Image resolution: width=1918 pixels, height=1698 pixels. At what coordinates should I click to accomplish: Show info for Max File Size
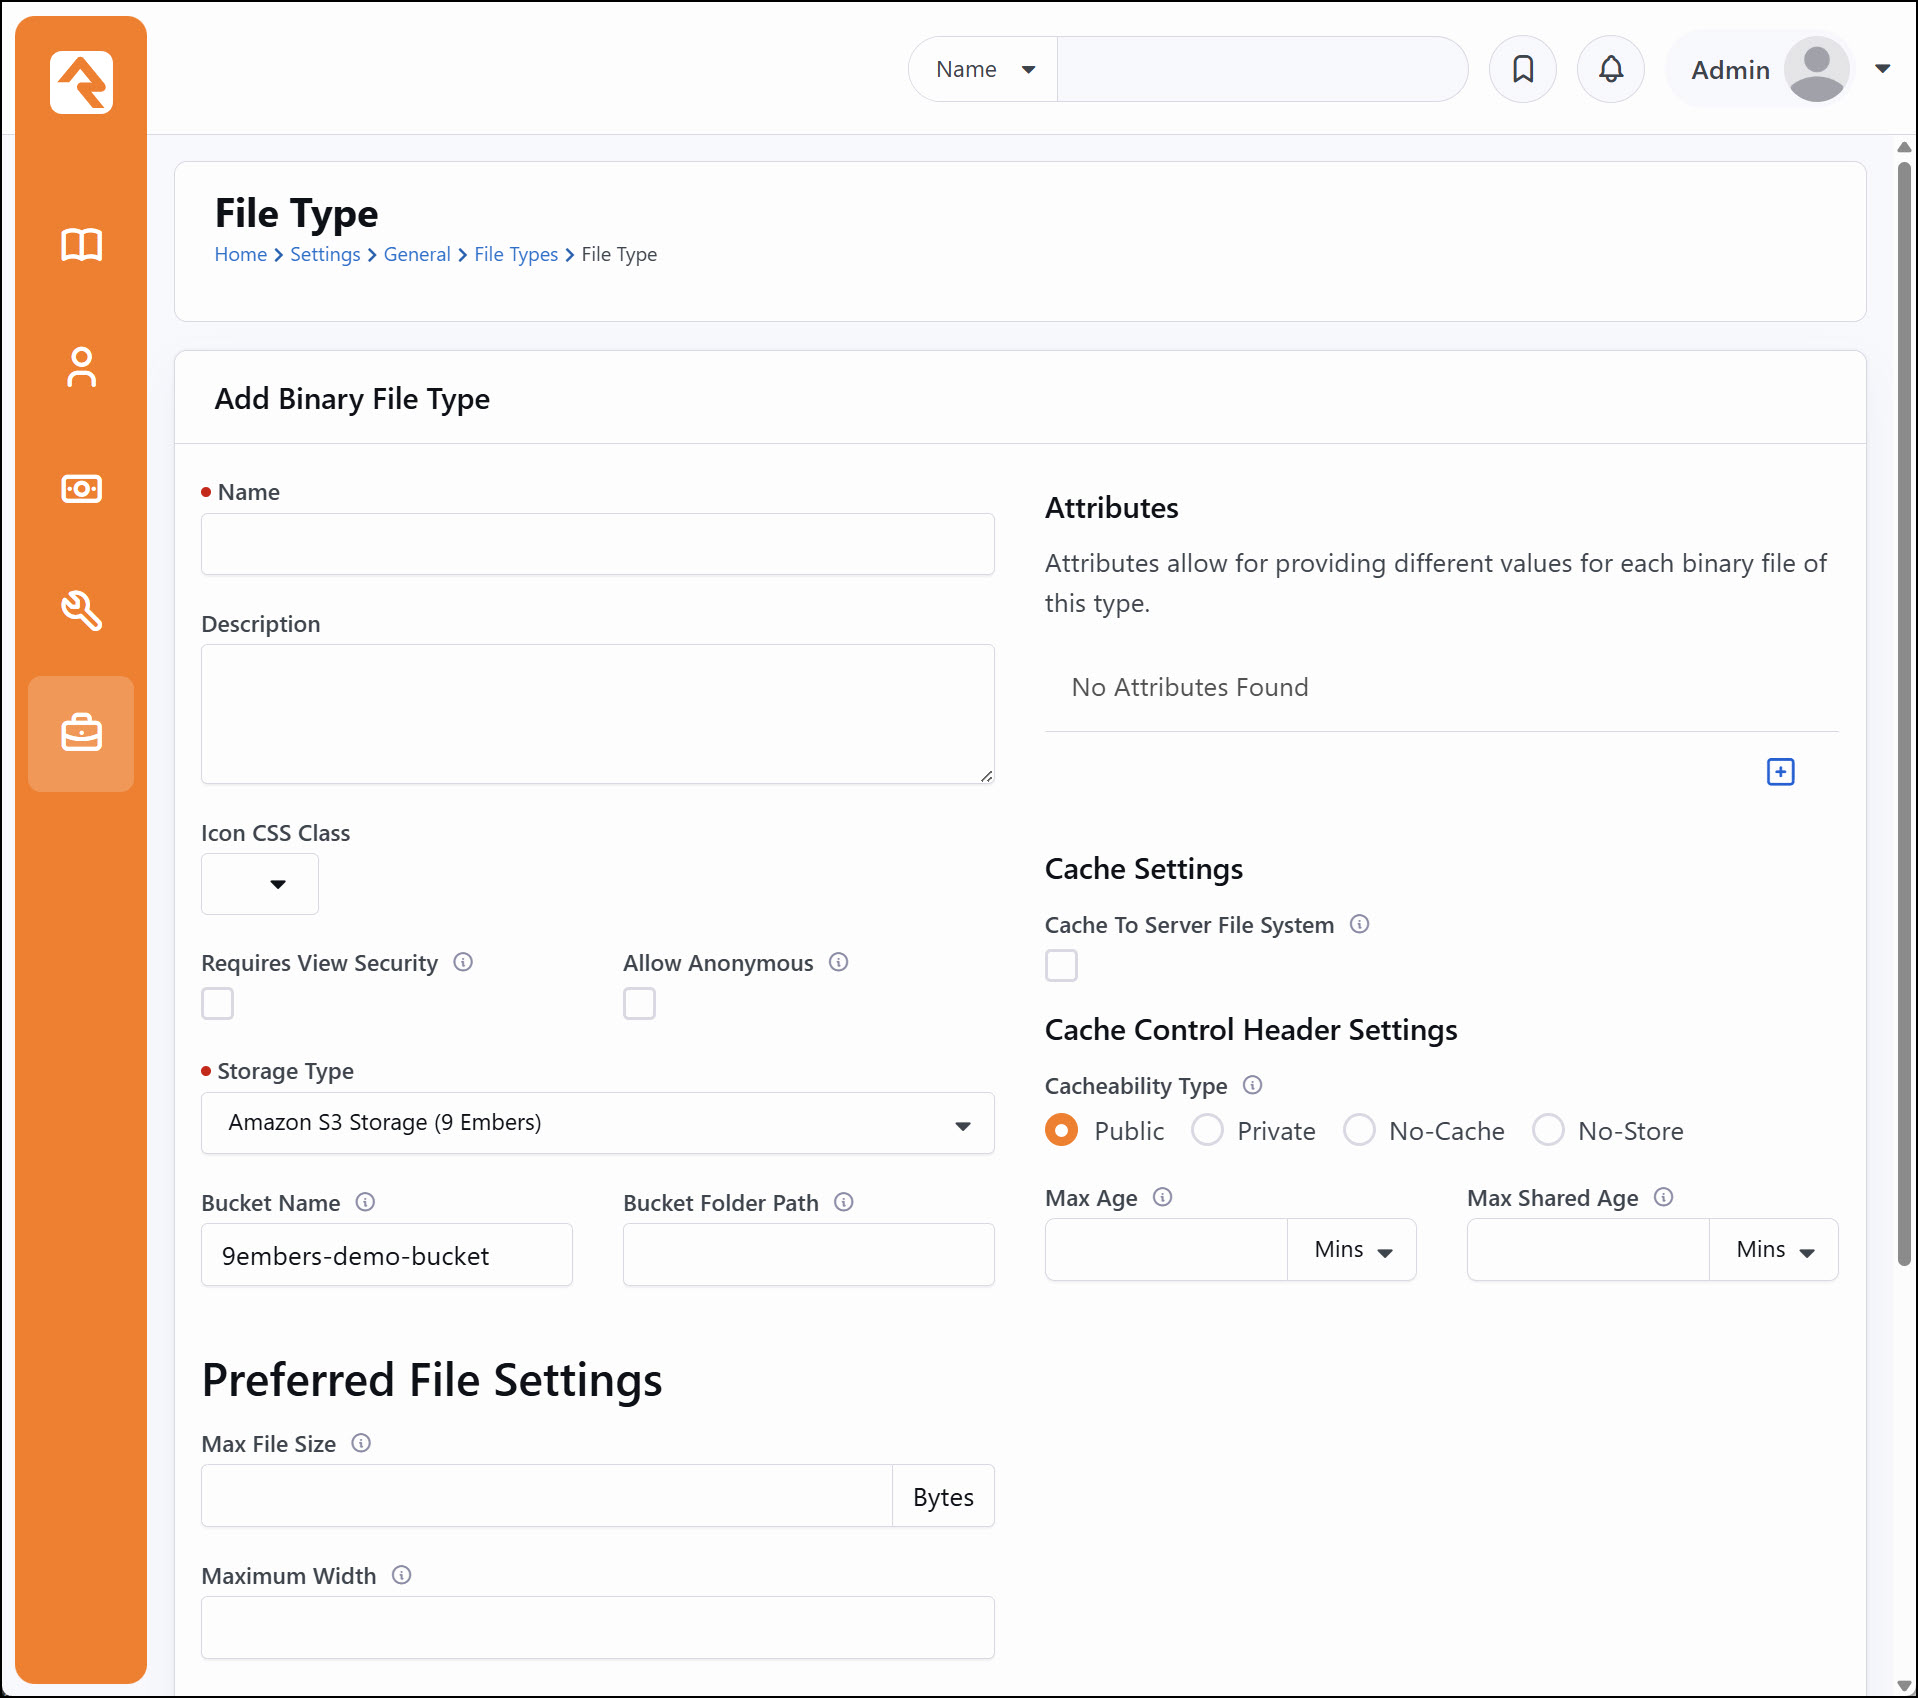[362, 1443]
